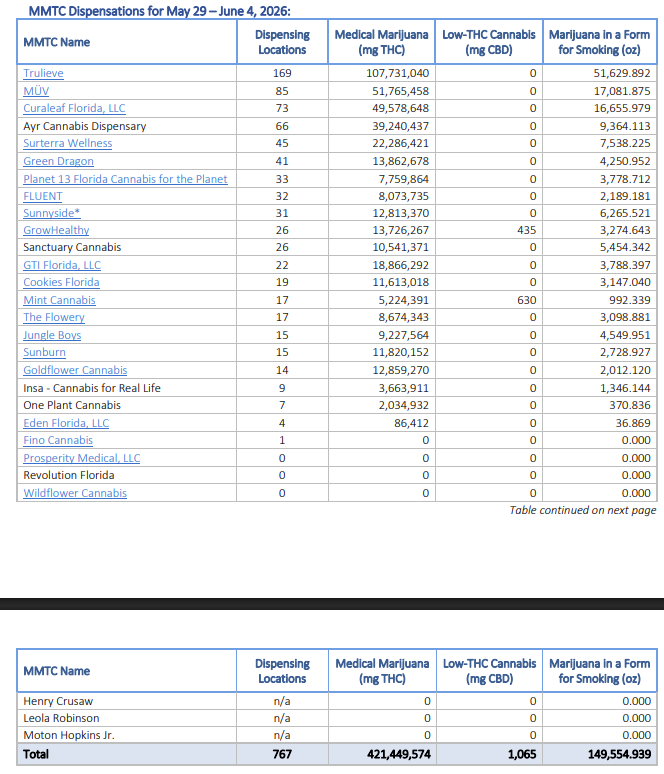This screenshot has height=774, width=664.
Task: Click smoking value 36.869 for Eden
Action: 633,423
